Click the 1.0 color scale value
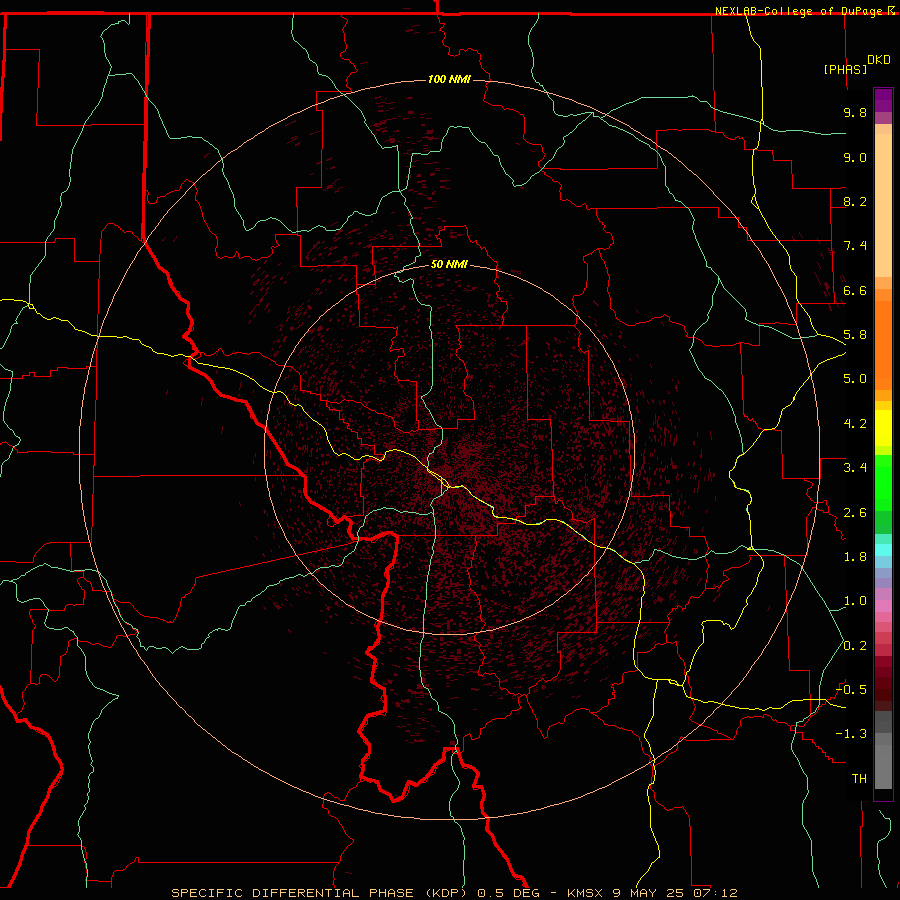This screenshot has height=900, width=900. point(855,601)
